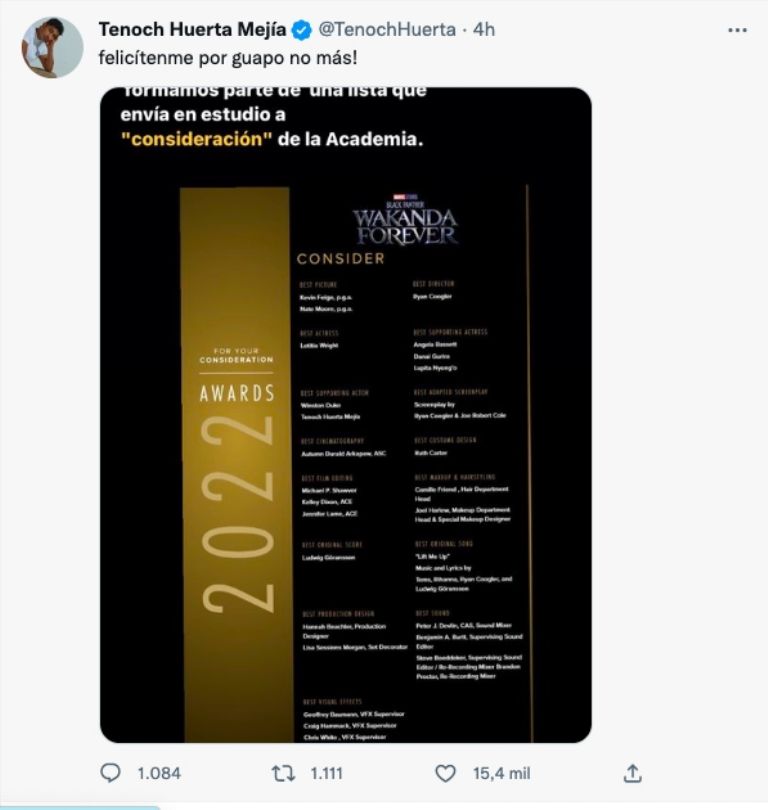Screen dimensions: 768x810
Task: Open the three-dot more options menu
Action: tap(737, 30)
